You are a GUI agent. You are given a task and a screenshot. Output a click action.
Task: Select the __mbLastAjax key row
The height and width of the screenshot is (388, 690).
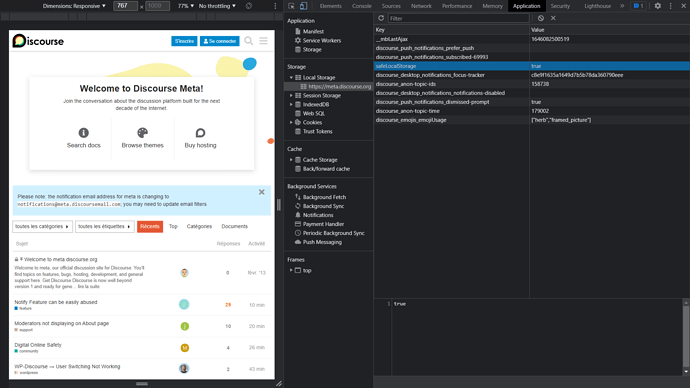532,39
